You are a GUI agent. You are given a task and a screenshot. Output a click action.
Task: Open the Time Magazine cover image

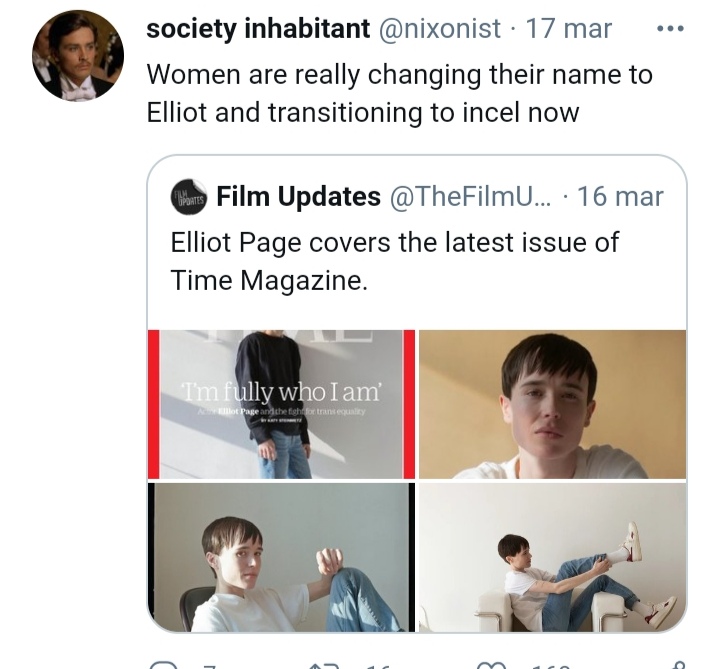[281, 404]
